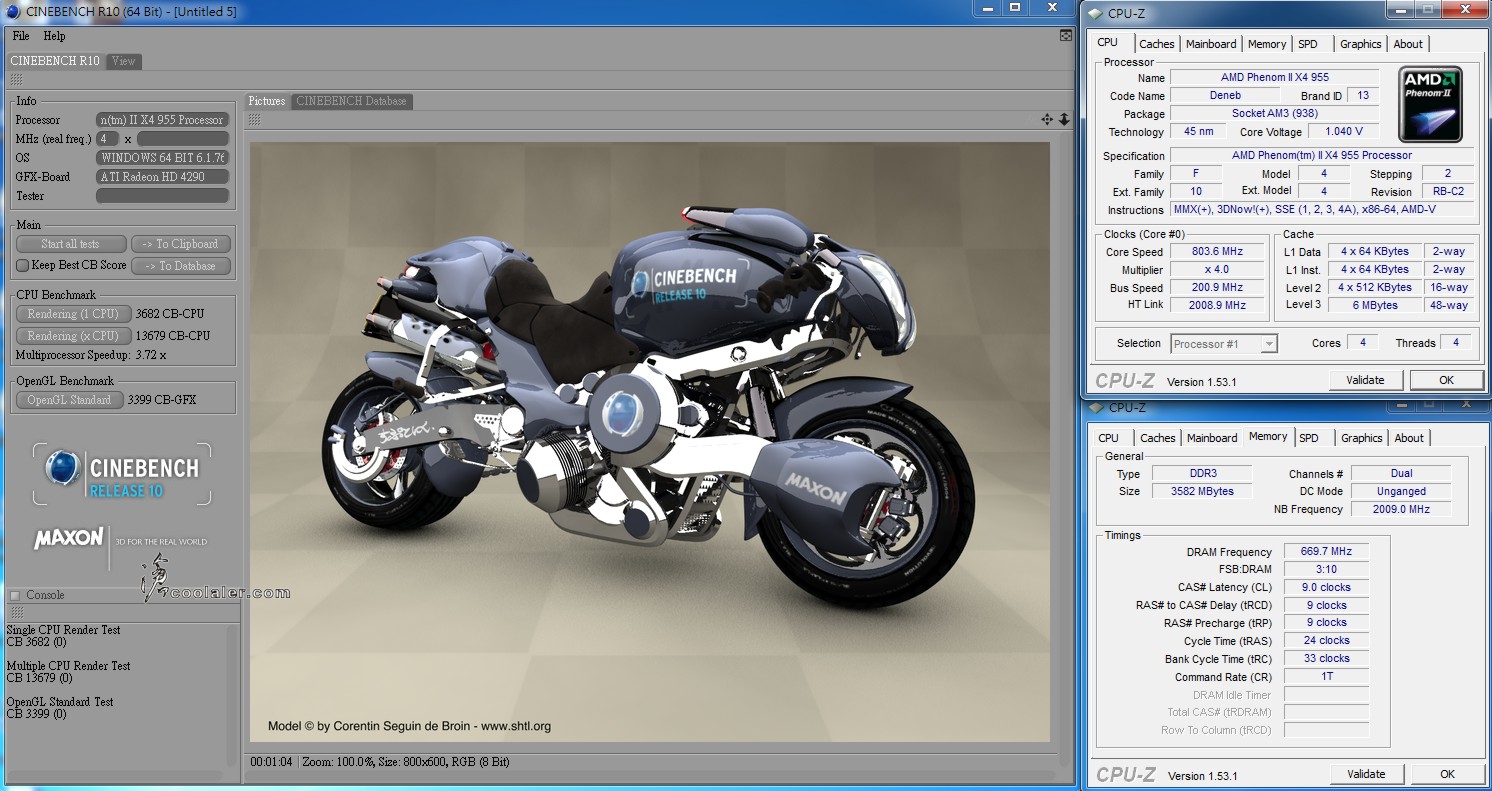
Task: Run the OpenGL Standard benchmark
Action: (69, 400)
